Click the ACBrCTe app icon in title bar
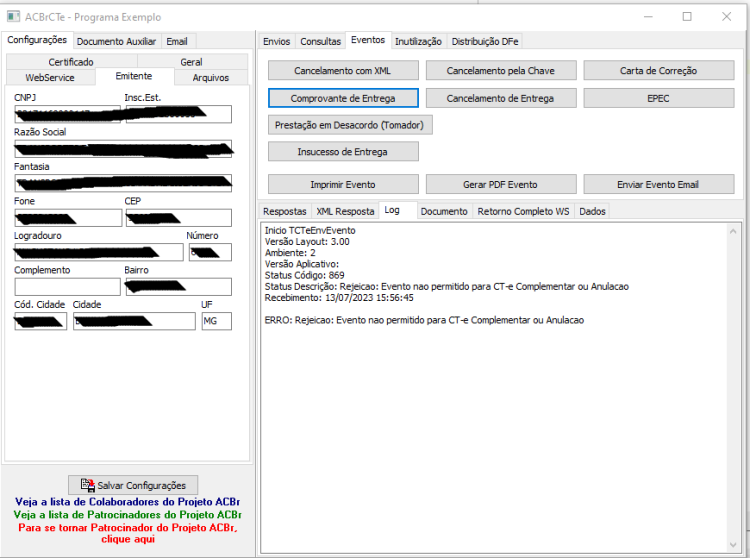The height and width of the screenshot is (558, 750). pos(13,17)
